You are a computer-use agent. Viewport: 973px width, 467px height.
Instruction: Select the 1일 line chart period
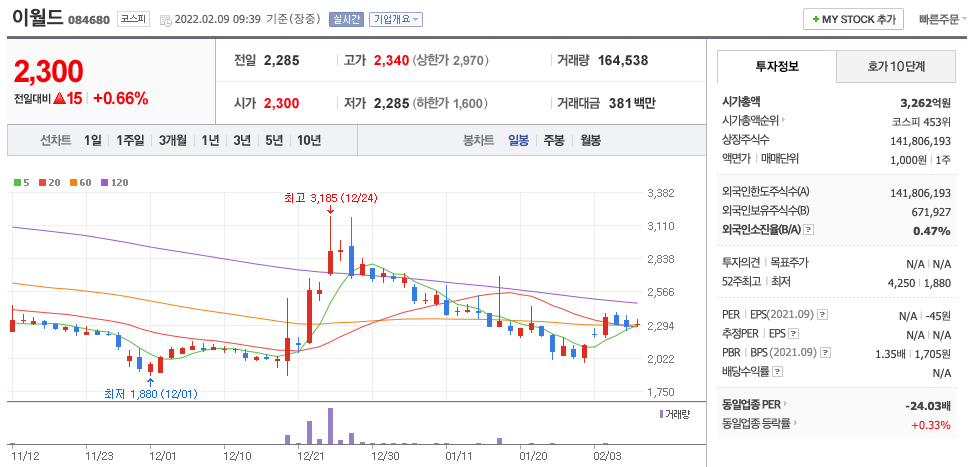coord(93,140)
